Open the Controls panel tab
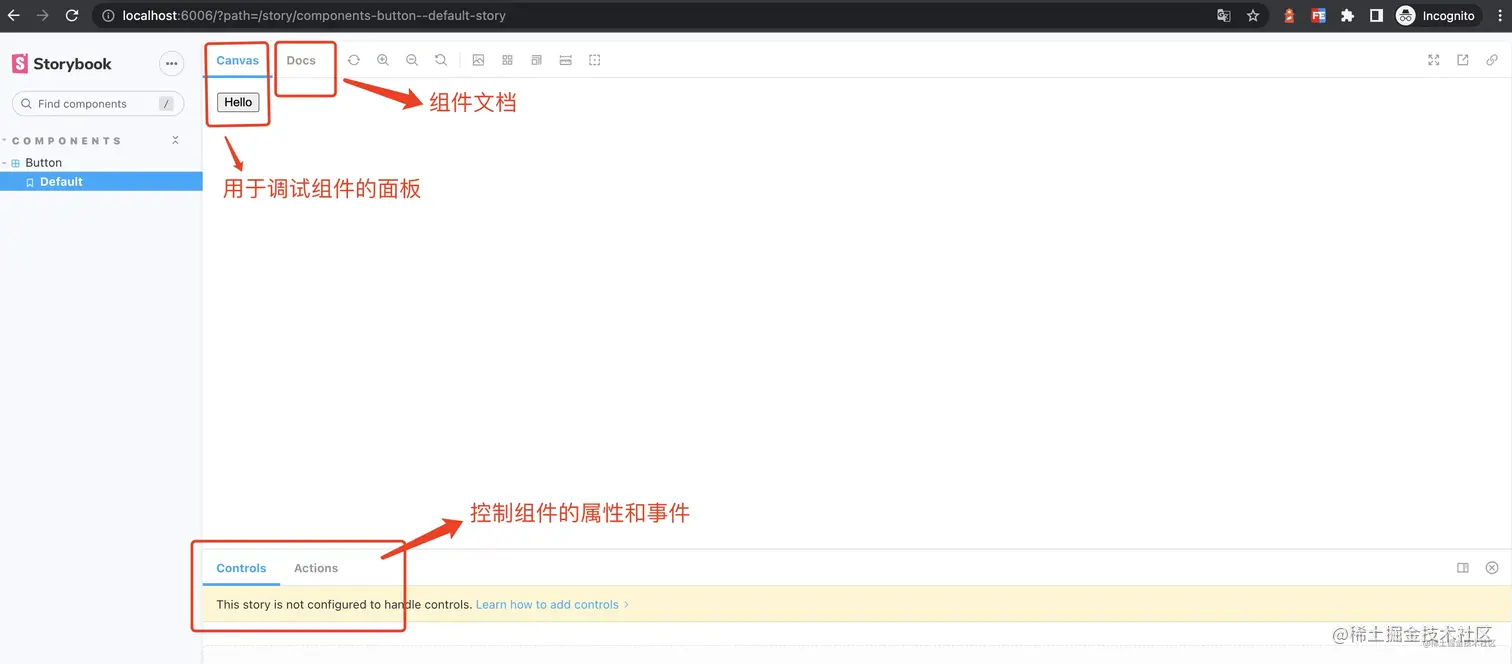 click(x=241, y=568)
